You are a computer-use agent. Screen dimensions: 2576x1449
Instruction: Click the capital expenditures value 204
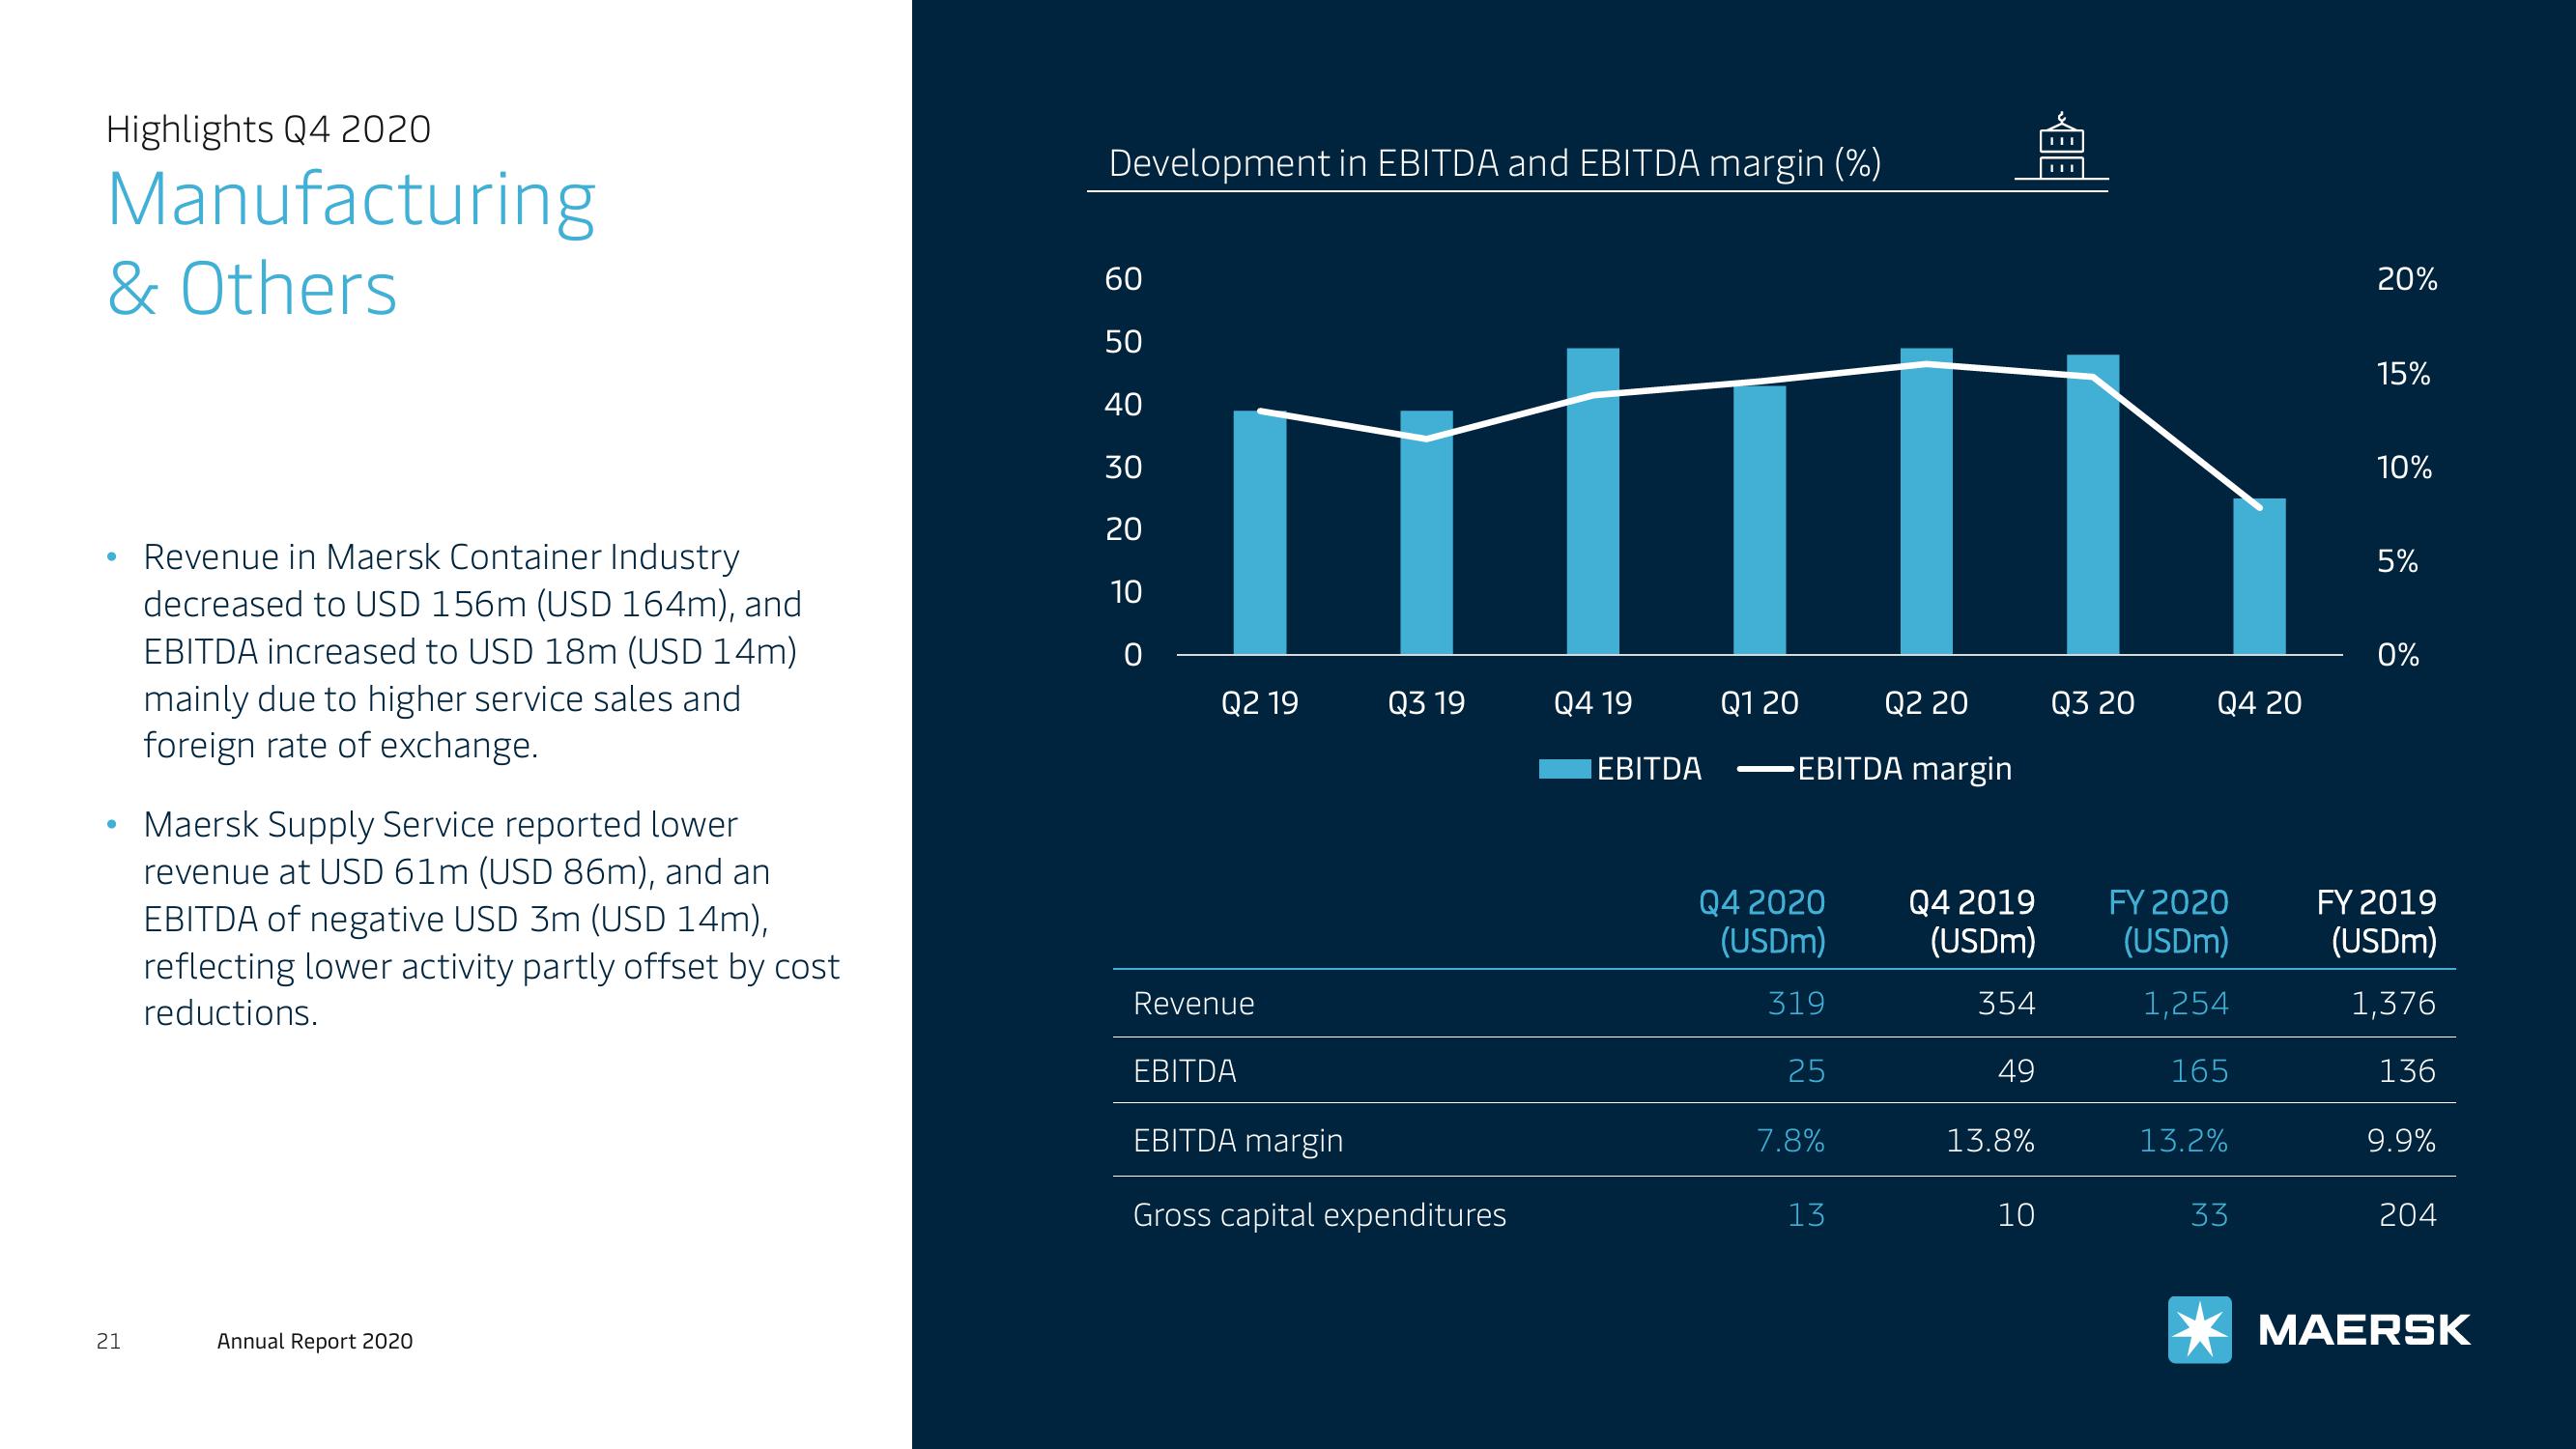tap(2408, 1215)
